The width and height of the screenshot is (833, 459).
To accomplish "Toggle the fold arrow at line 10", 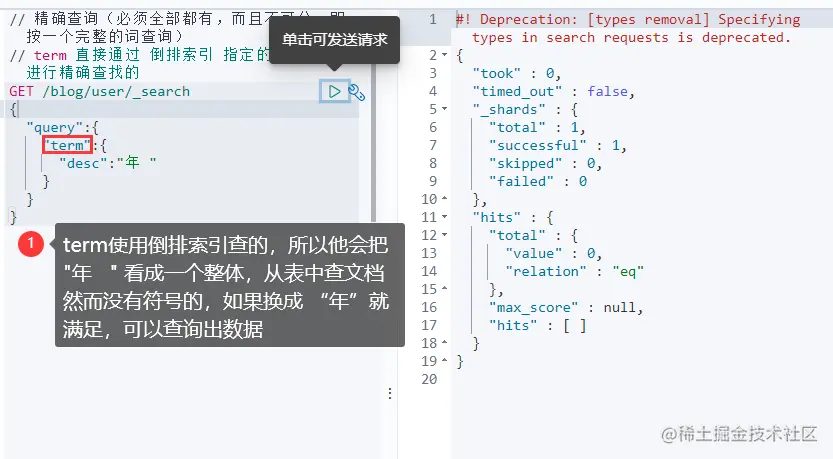I will click(445, 199).
